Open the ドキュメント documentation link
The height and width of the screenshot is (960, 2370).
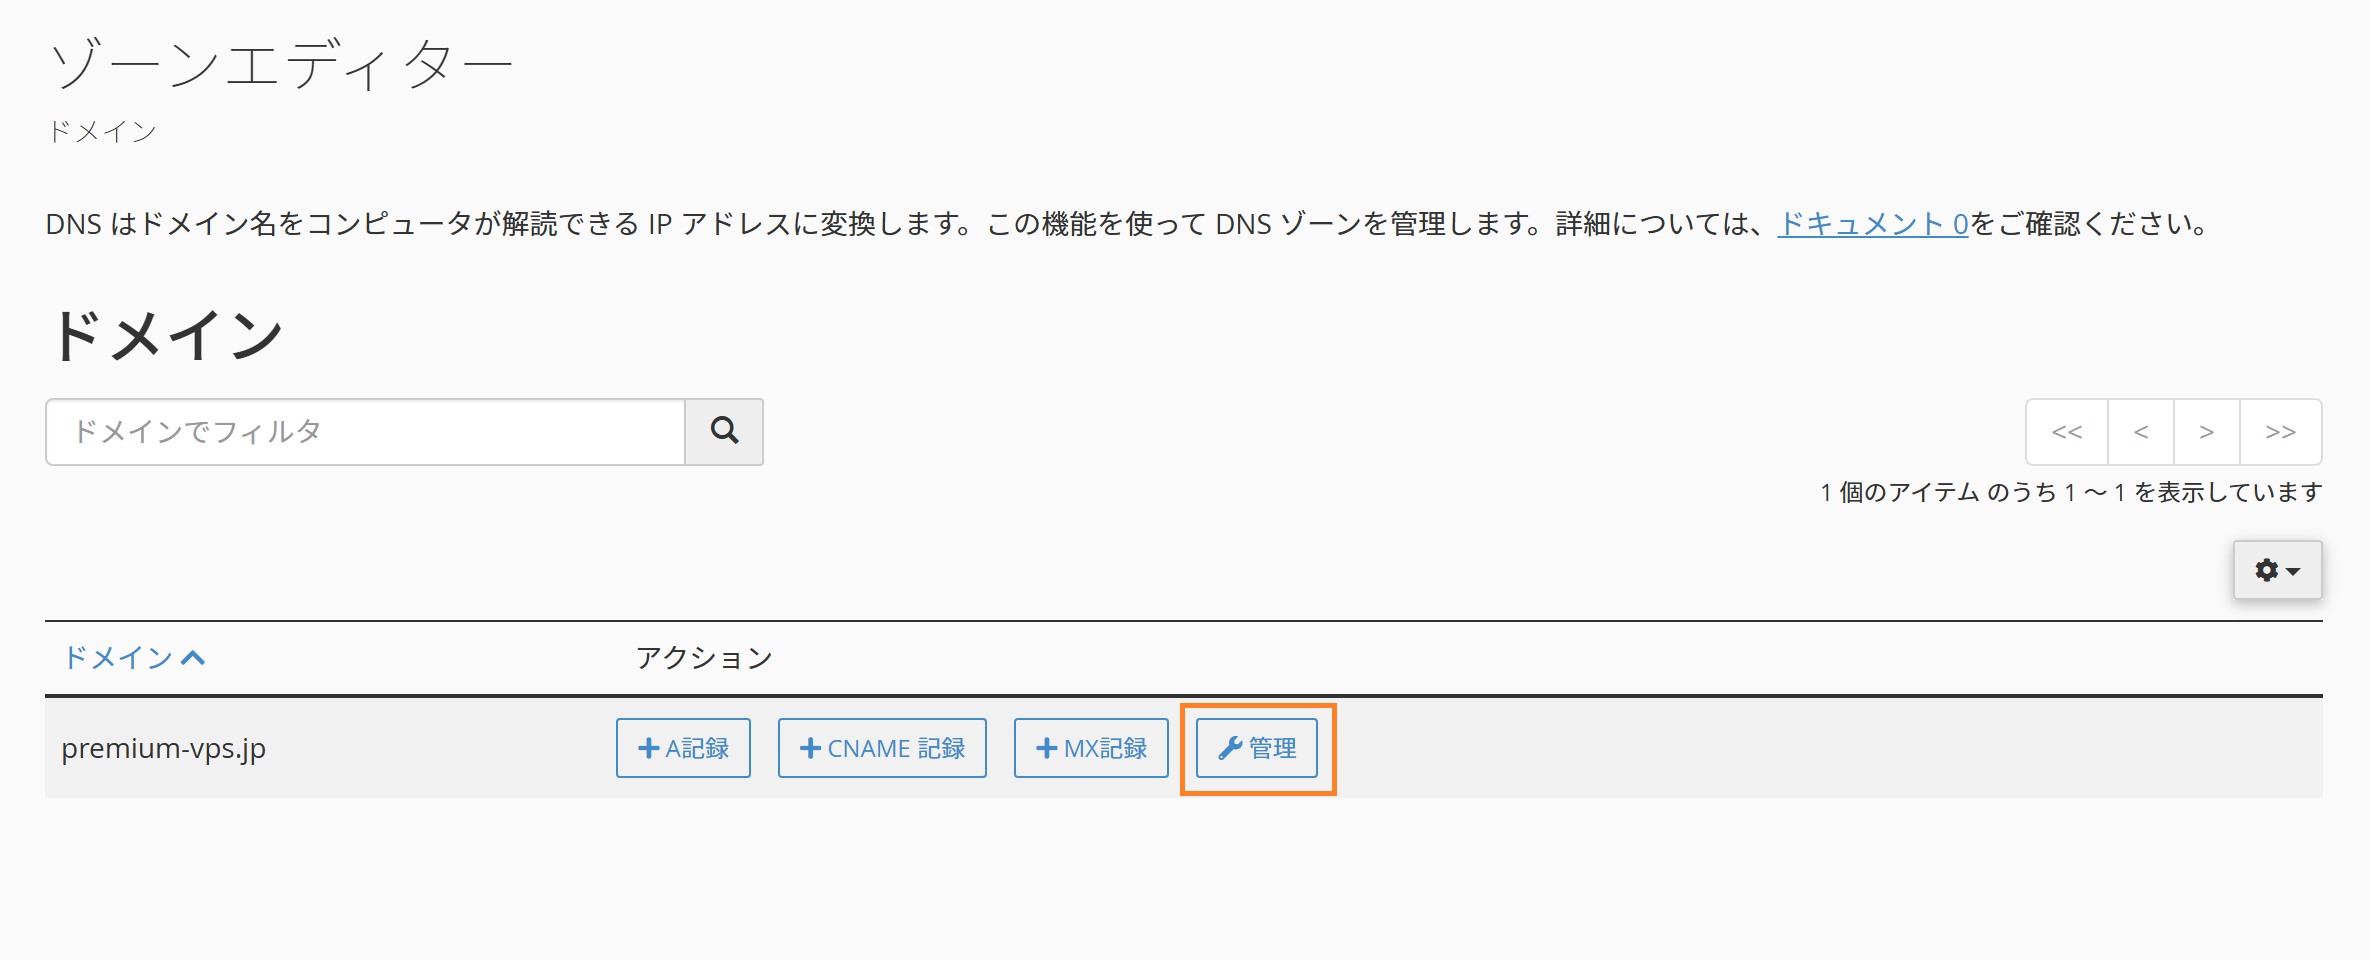point(1873,224)
